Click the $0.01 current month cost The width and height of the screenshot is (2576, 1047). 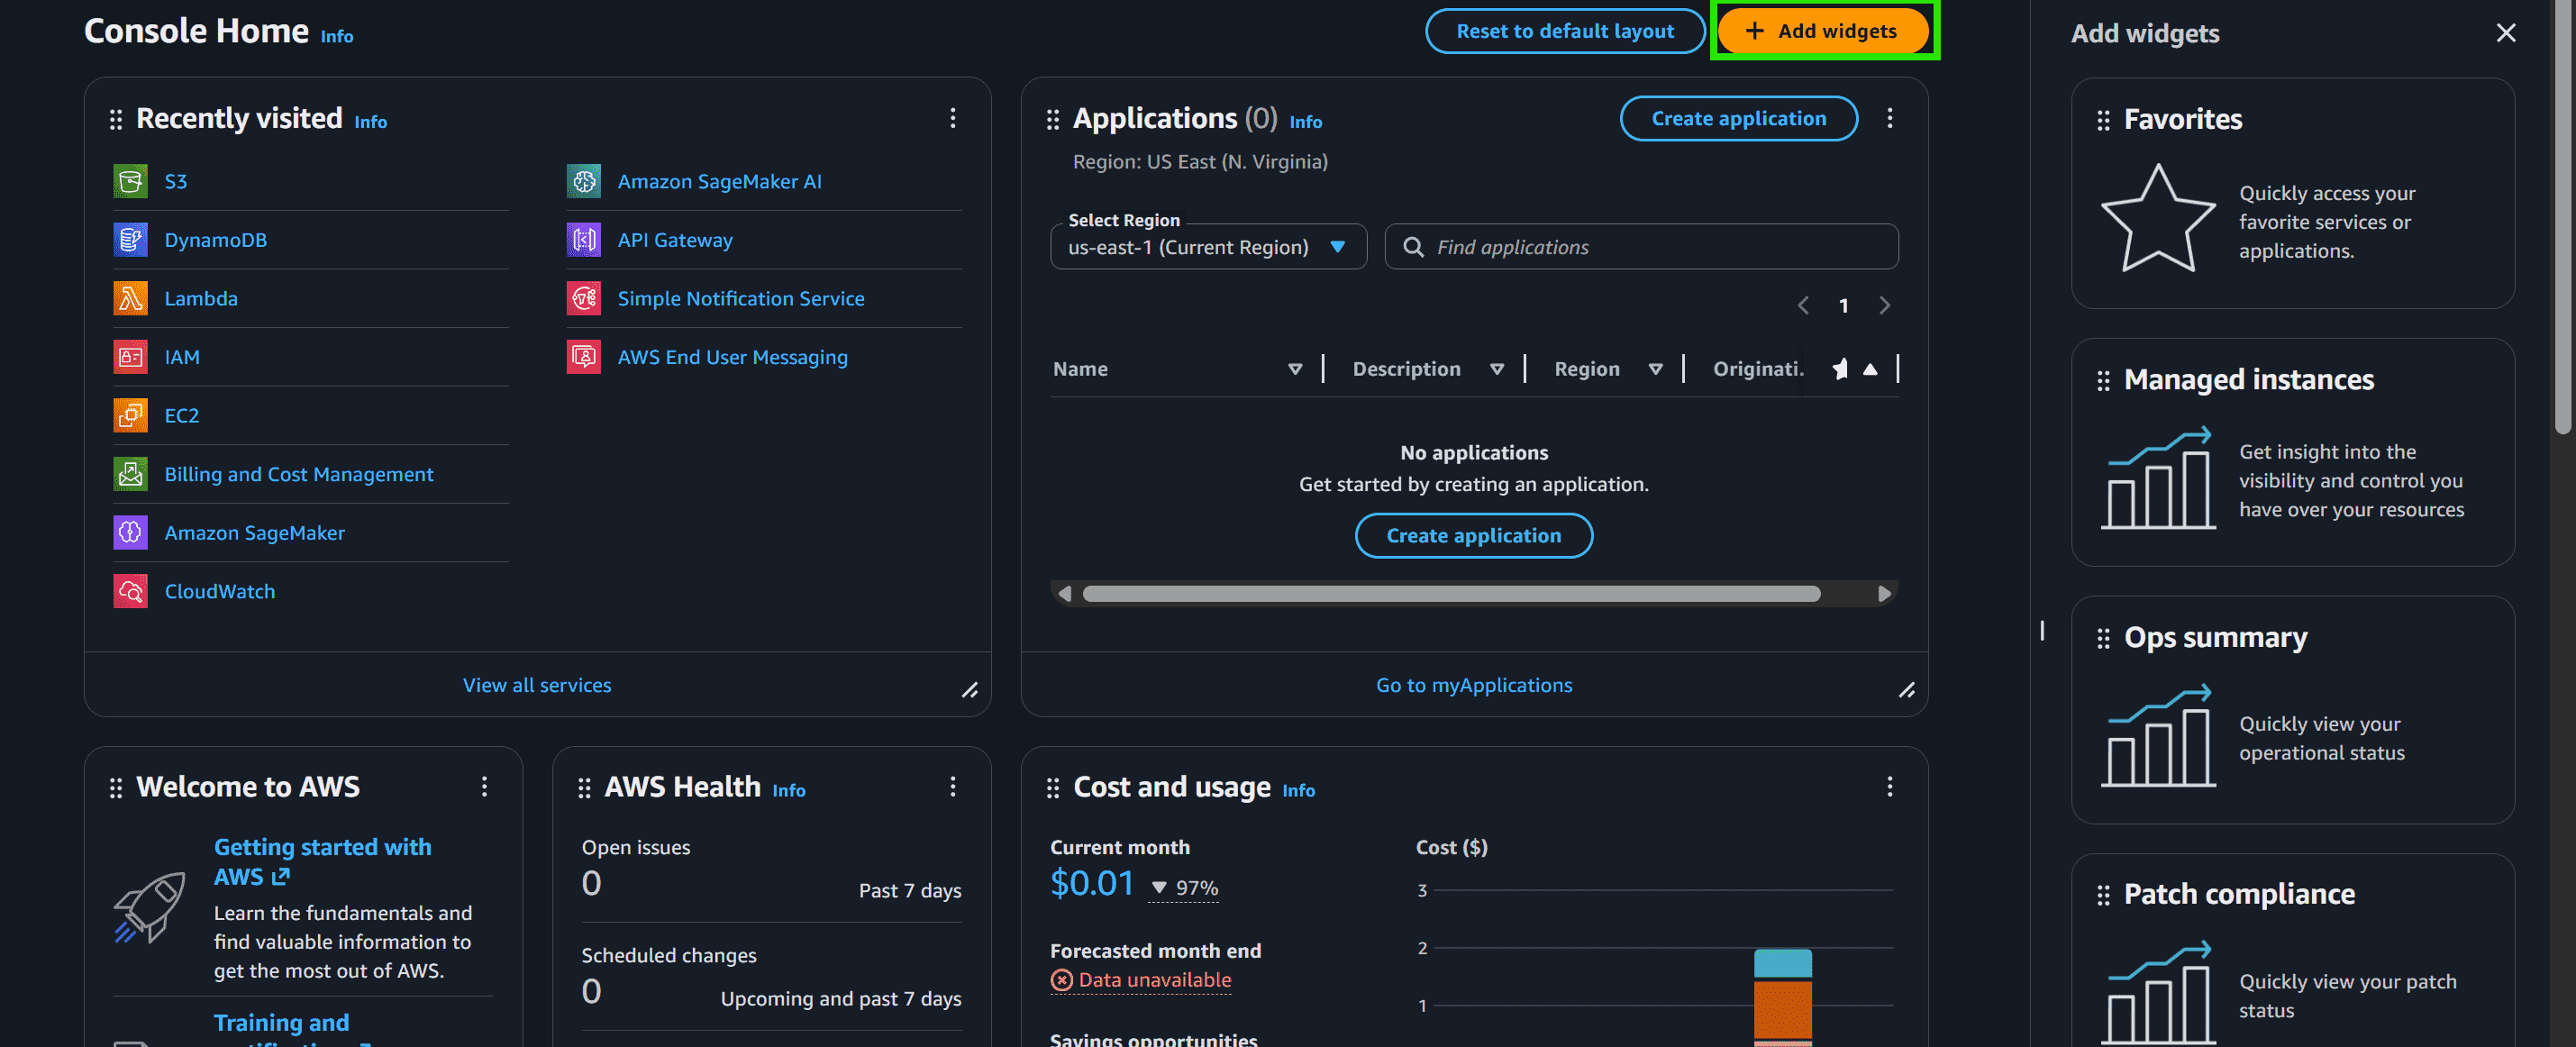pos(1092,883)
